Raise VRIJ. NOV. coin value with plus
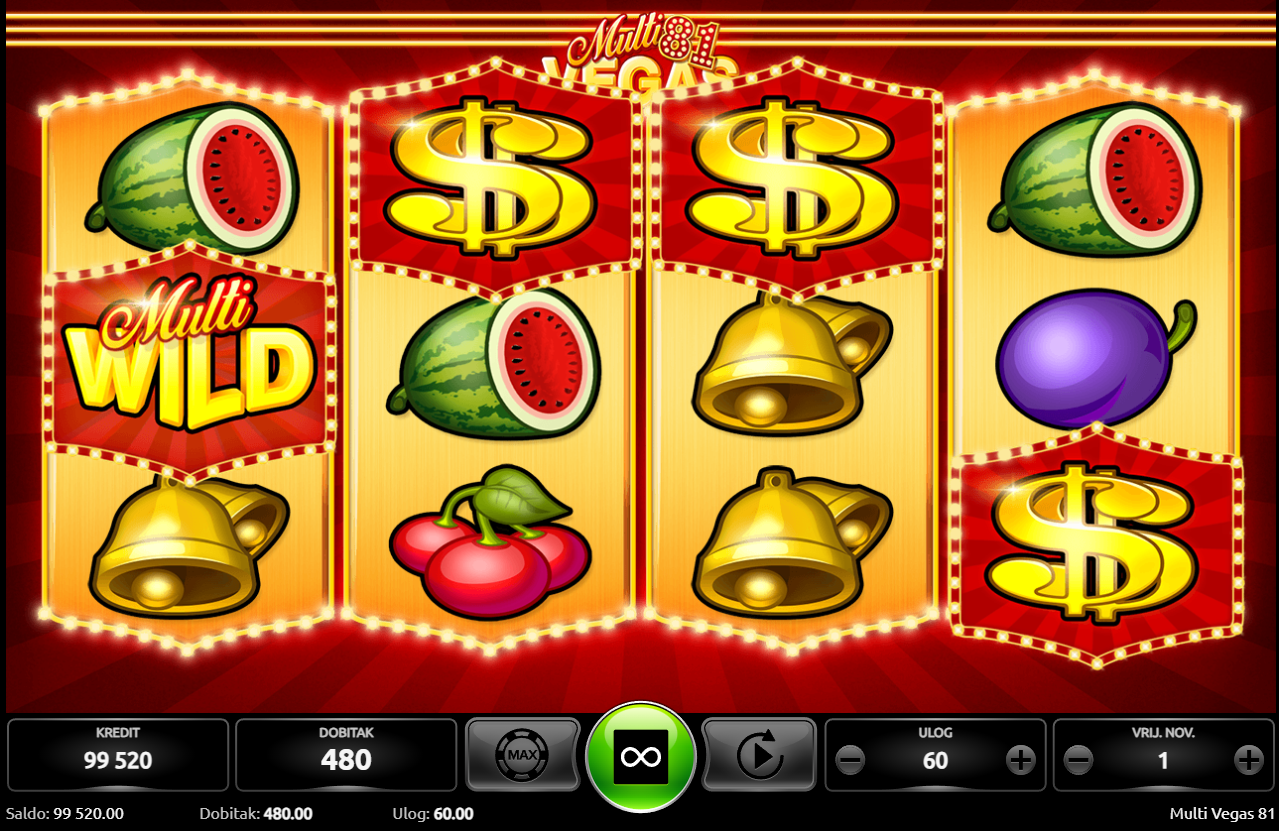The width and height of the screenshot is (1279, 831). pyautogui.click(x=1248, y=761)
